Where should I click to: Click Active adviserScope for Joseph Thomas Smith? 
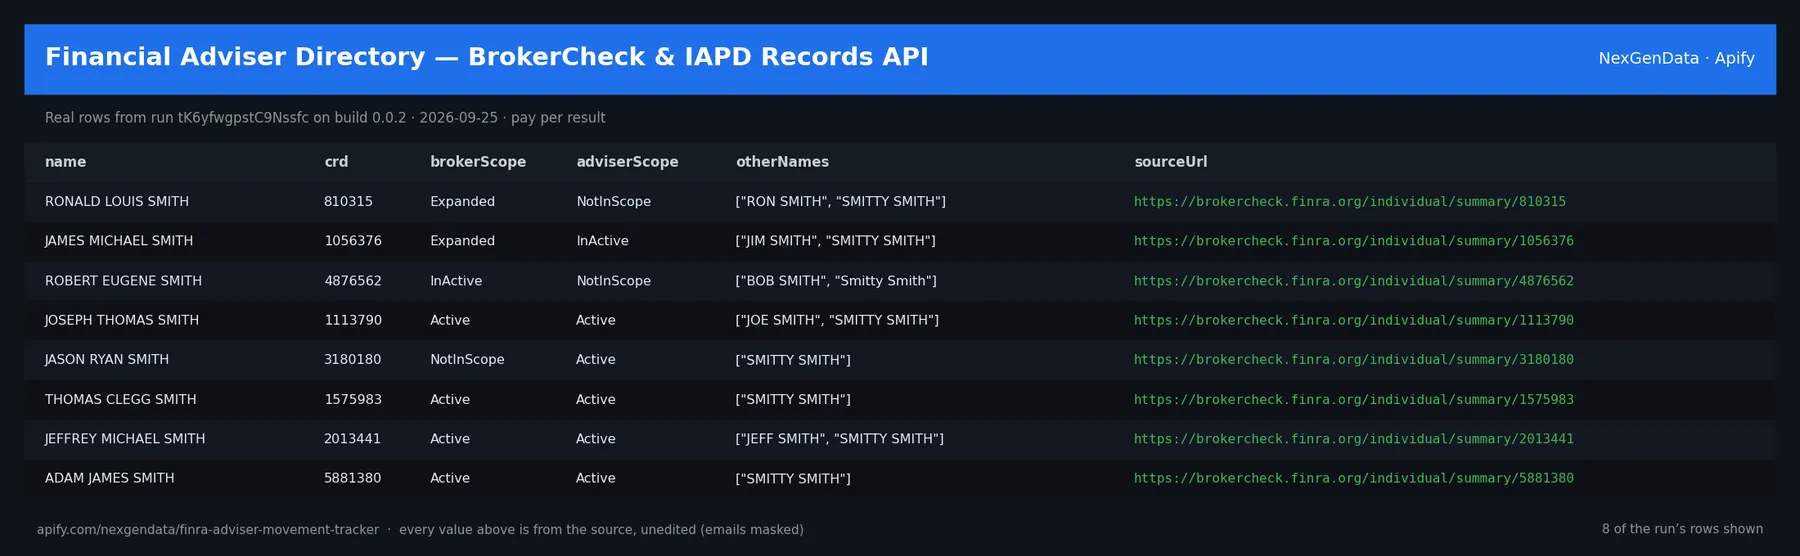596,320
